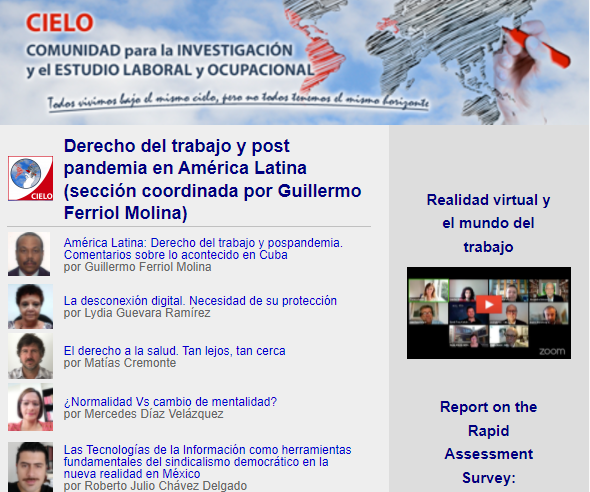Image resolution: width=590 pixels, height=492 pixels.
Task: Open 'Derecho del trabajo y post pandemia' heading
Action: (213, 179)
